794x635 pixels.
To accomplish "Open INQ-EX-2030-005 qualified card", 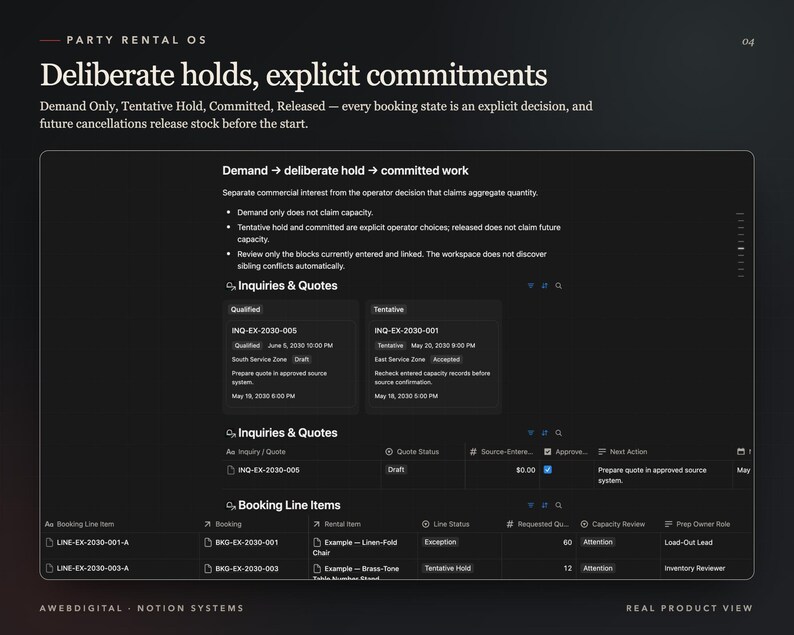I will pos(291,364).
